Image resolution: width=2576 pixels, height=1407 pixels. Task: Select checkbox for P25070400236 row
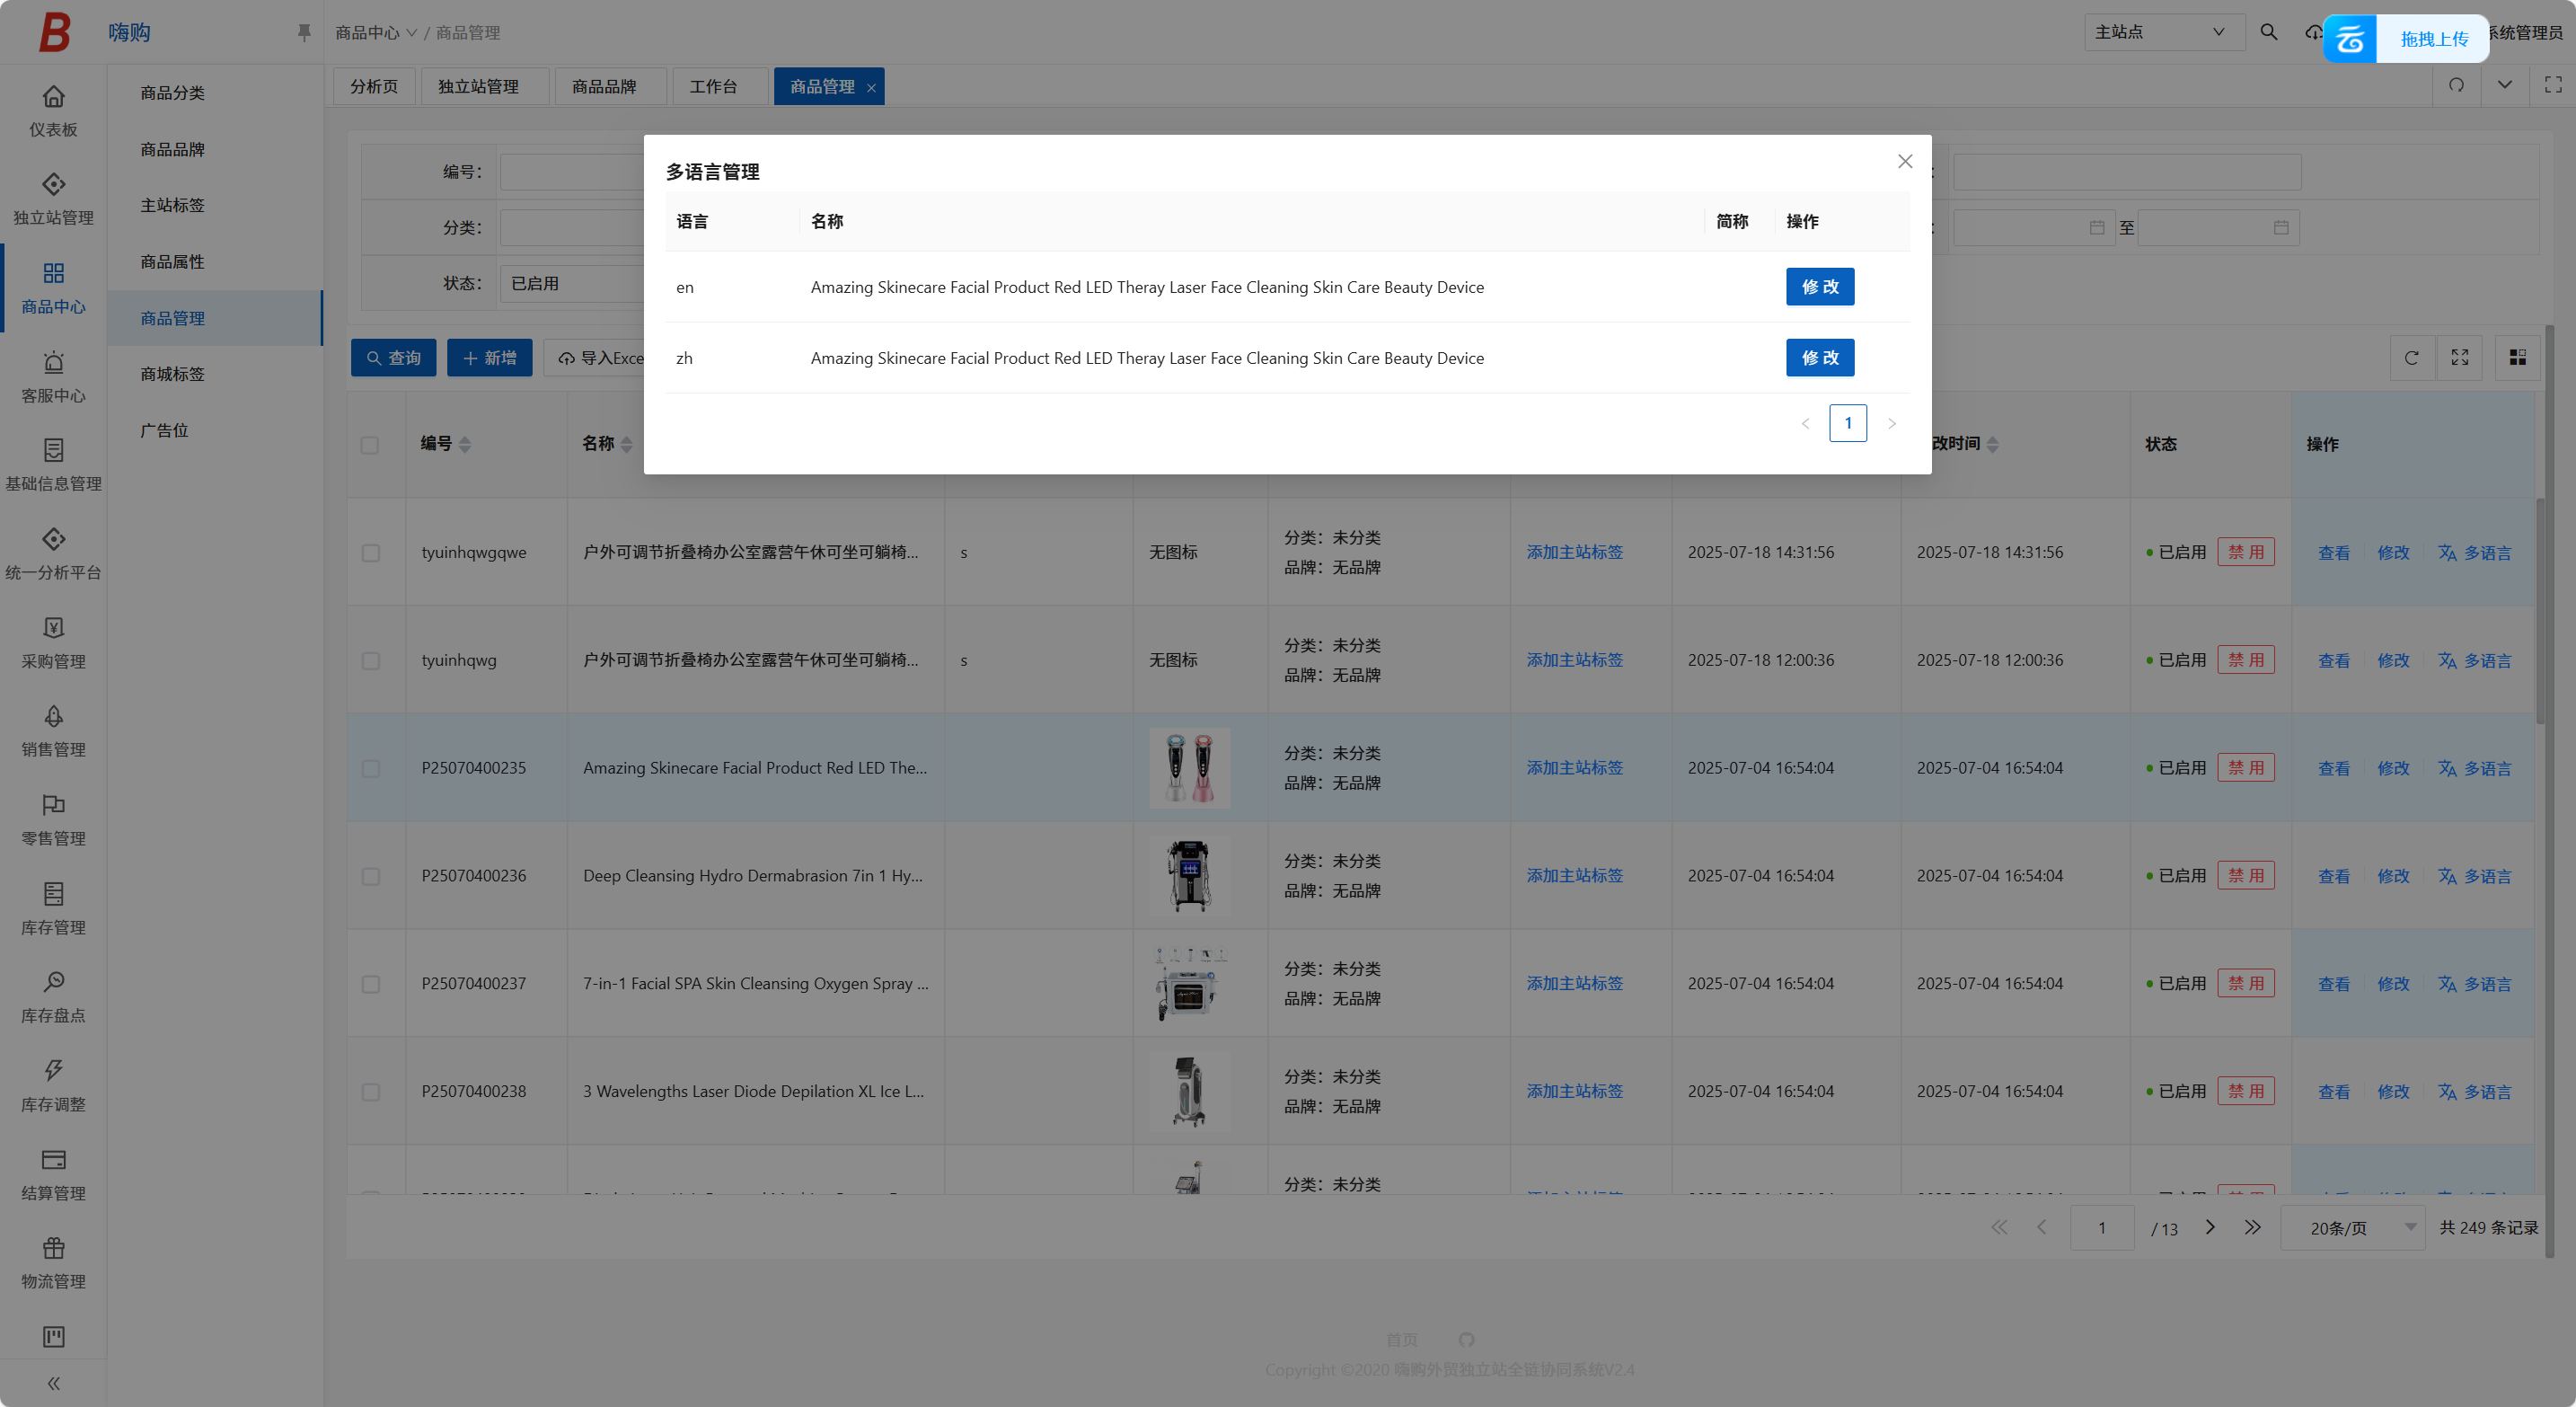coord(370,876)
